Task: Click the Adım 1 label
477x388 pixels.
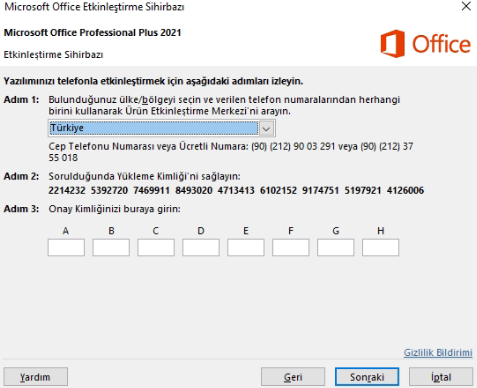Action: coord(21,100)
